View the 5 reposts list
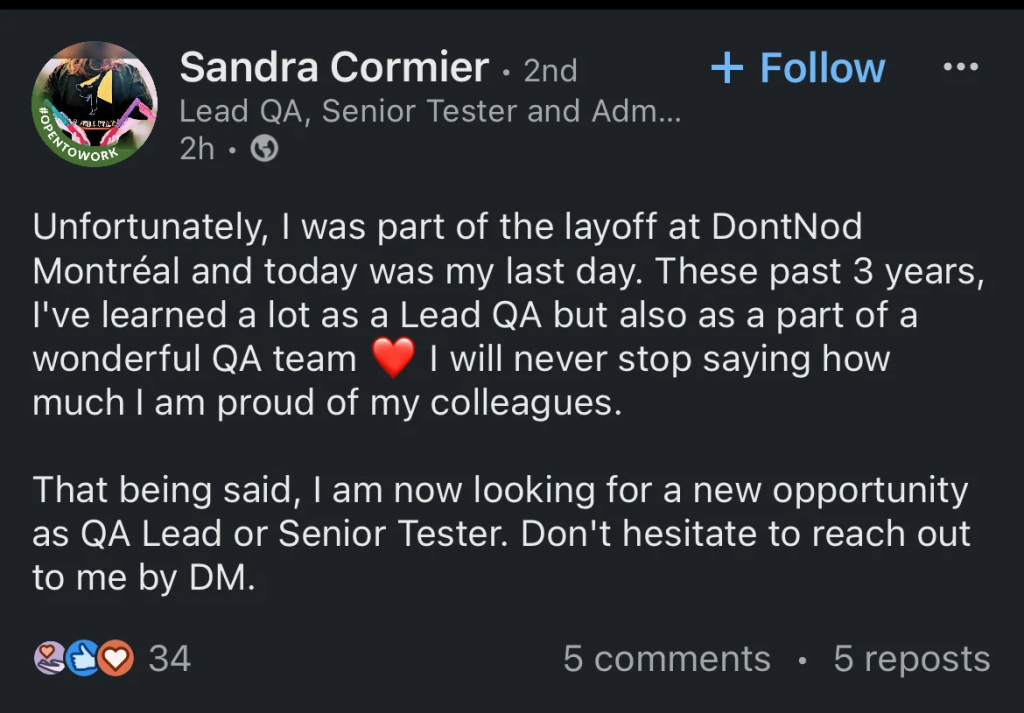The image size is (1024, 713). tap(911, 659)
